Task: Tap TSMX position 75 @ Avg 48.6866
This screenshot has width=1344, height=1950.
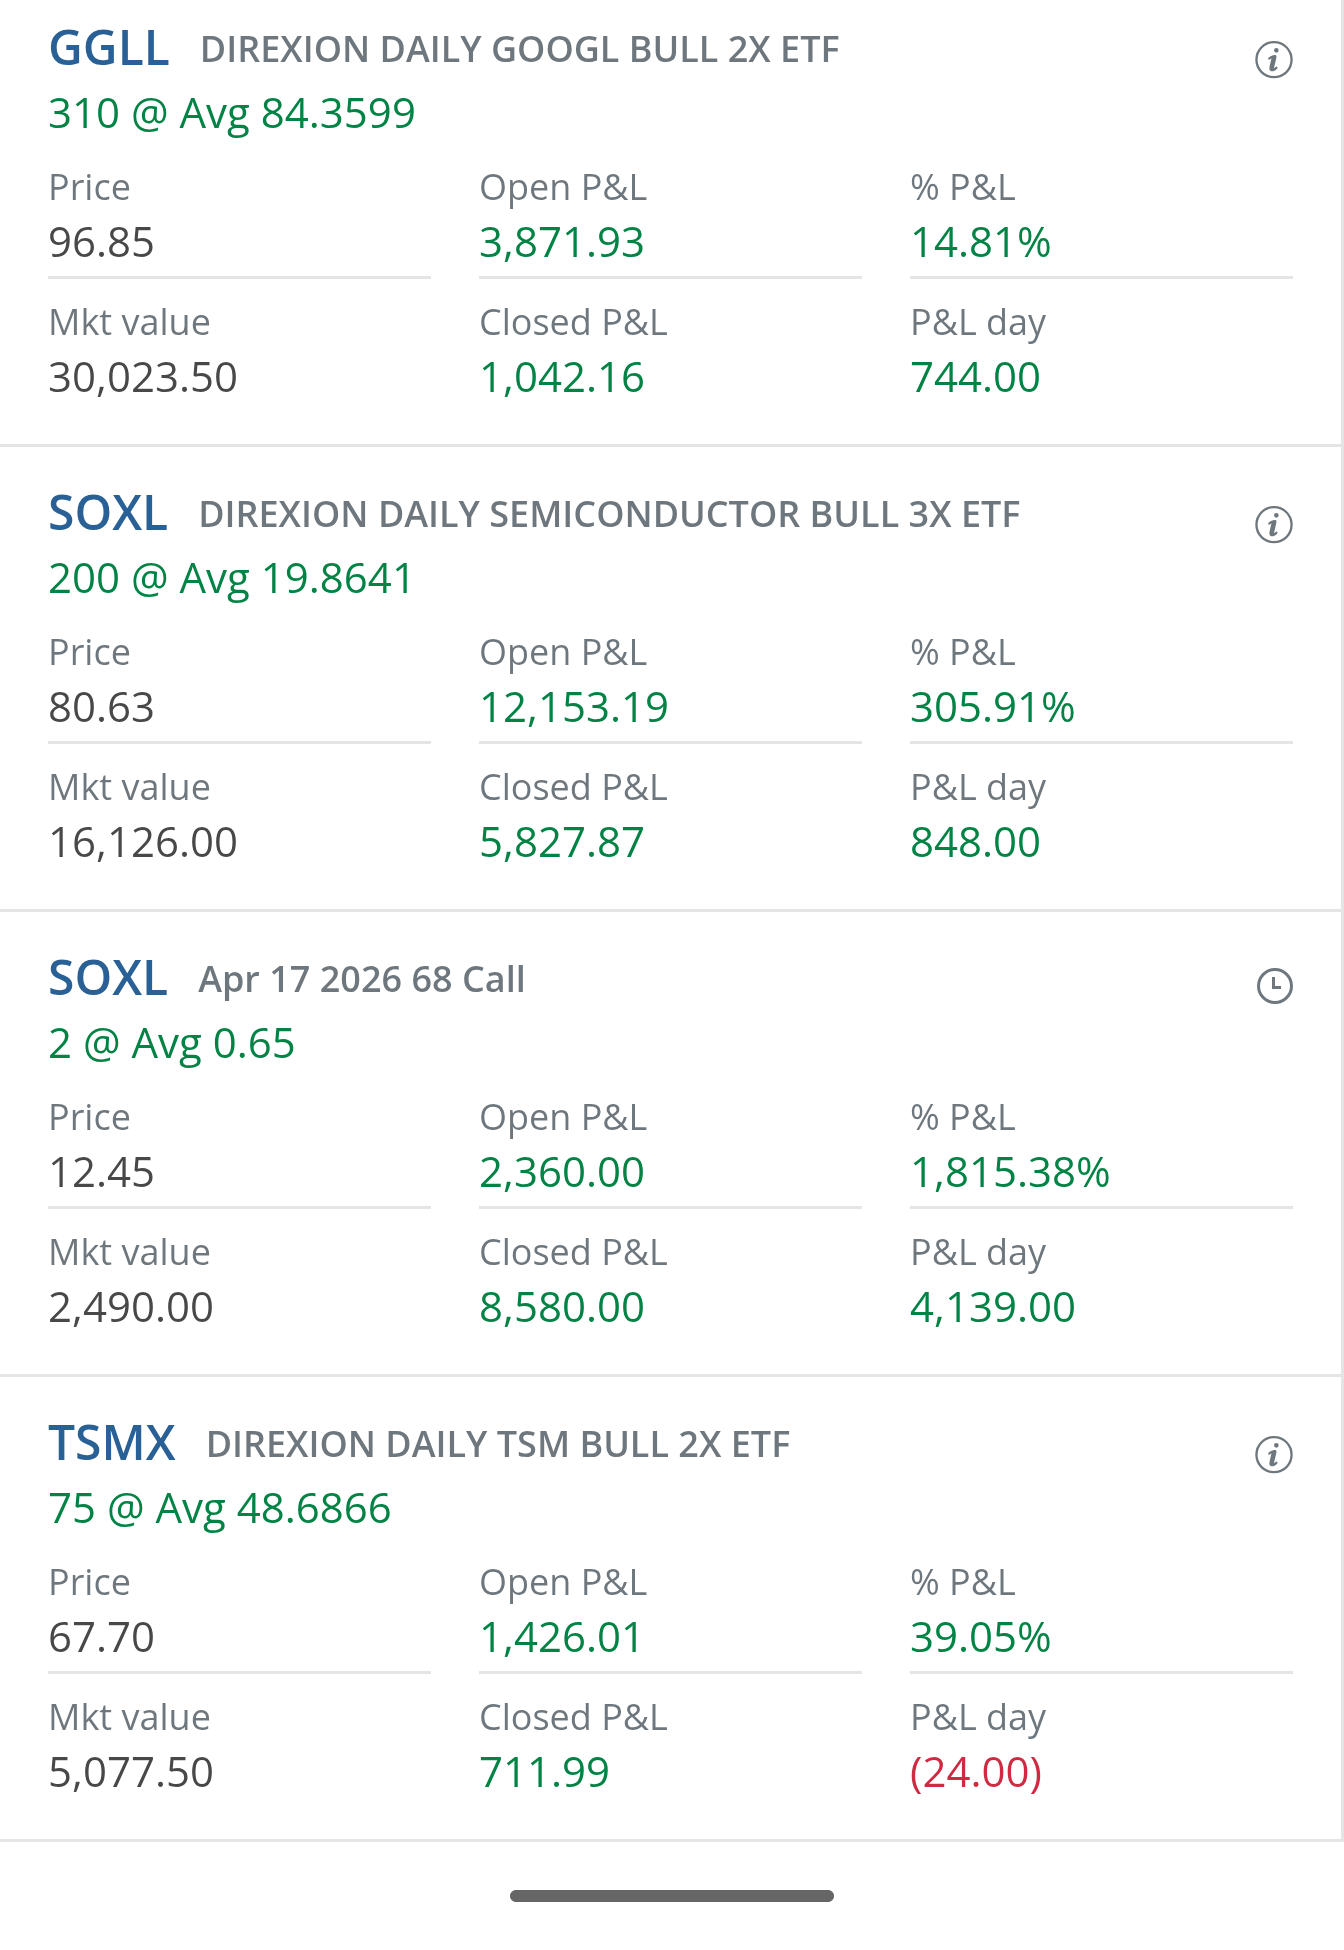Action: (220, 1509)
